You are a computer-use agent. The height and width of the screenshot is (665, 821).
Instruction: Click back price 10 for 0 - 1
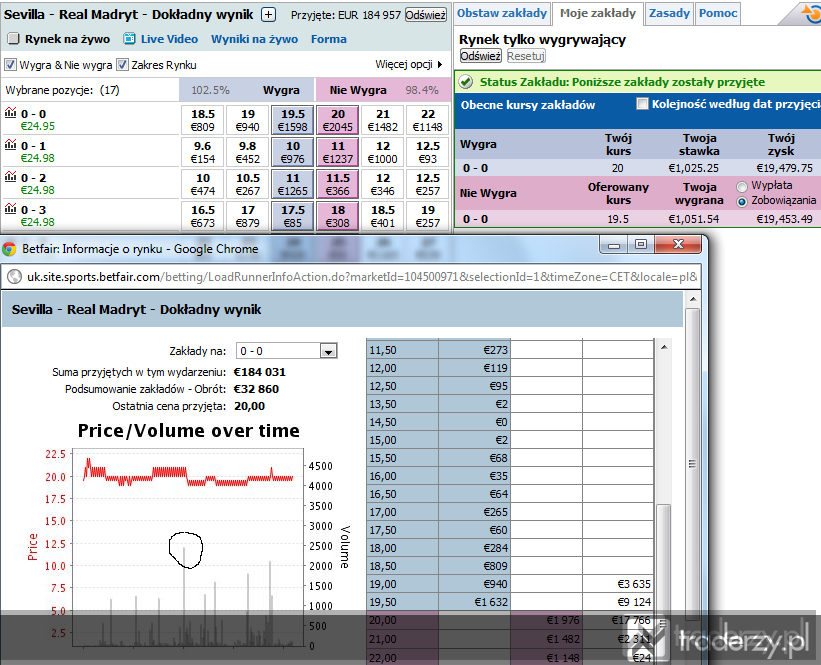[293, 152]
